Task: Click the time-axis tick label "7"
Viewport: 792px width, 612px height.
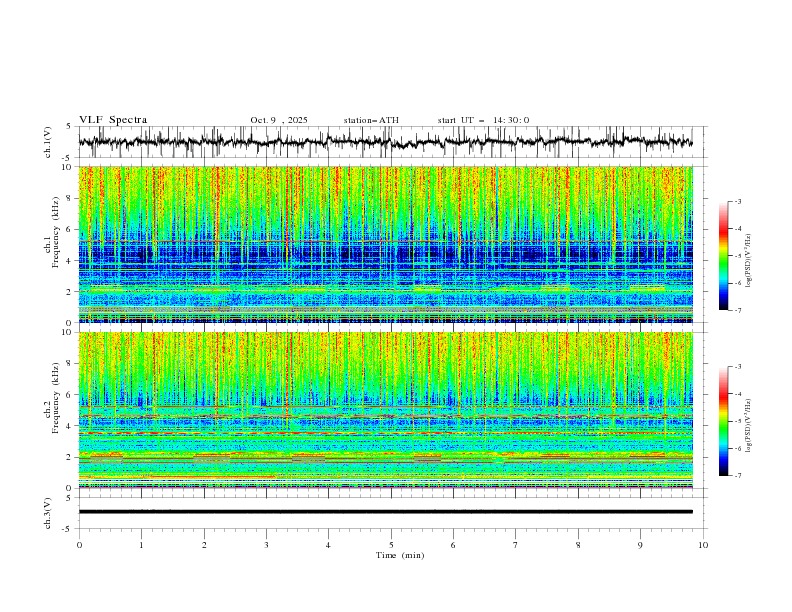Action: coord(516,545)
